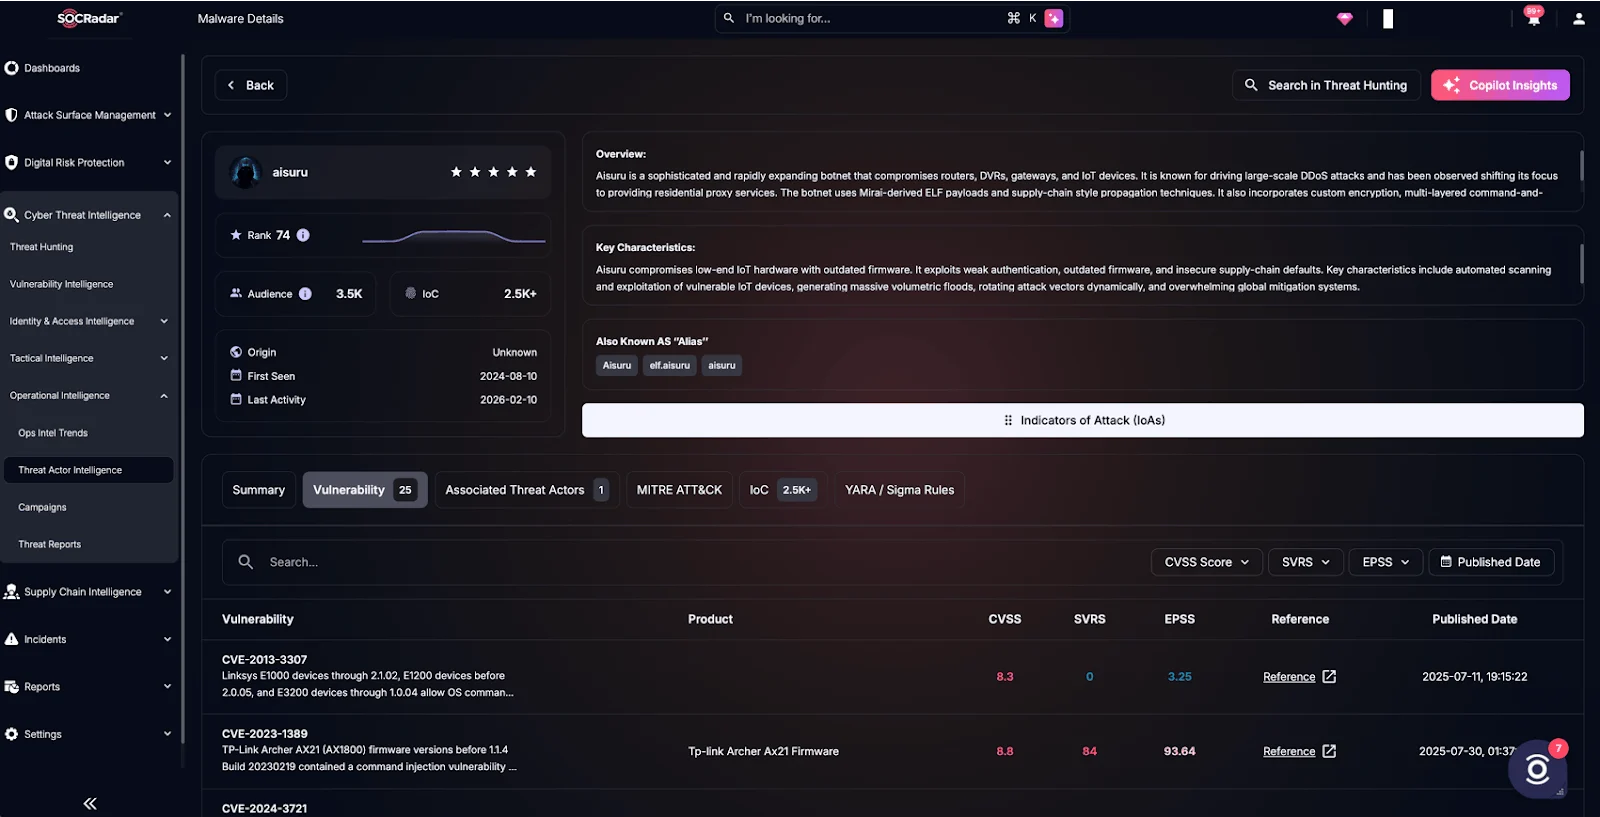This screenshot has height=817, width=1600.
Task: Open the floating chat assistant icon
Action: pos(1538,769)
